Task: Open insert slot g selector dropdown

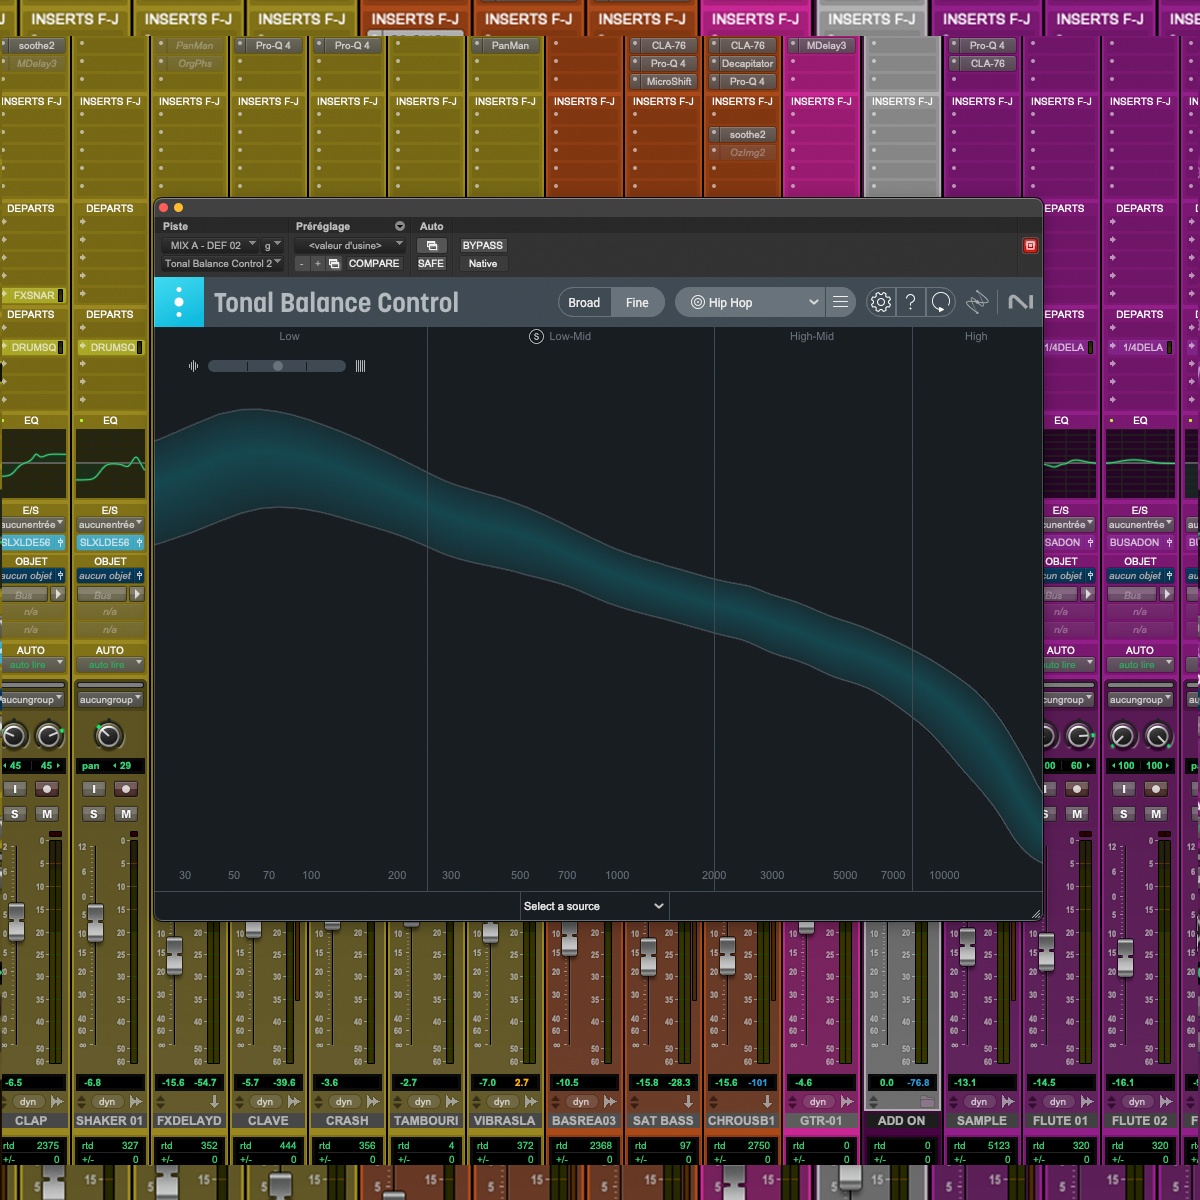Action: [272, 245]
